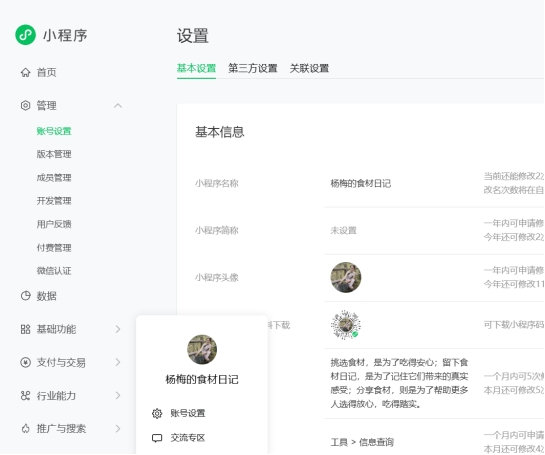
Task: Switch to the 关联设置 tab
Action: point(309,68)
